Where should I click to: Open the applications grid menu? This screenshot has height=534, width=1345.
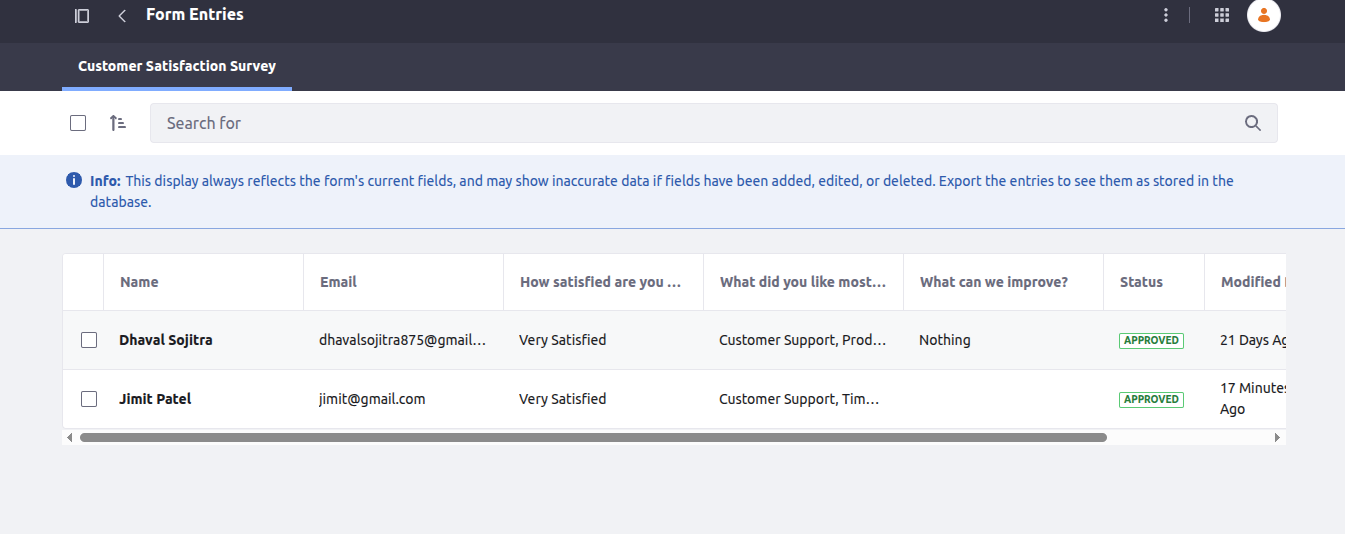[1221, 15]
